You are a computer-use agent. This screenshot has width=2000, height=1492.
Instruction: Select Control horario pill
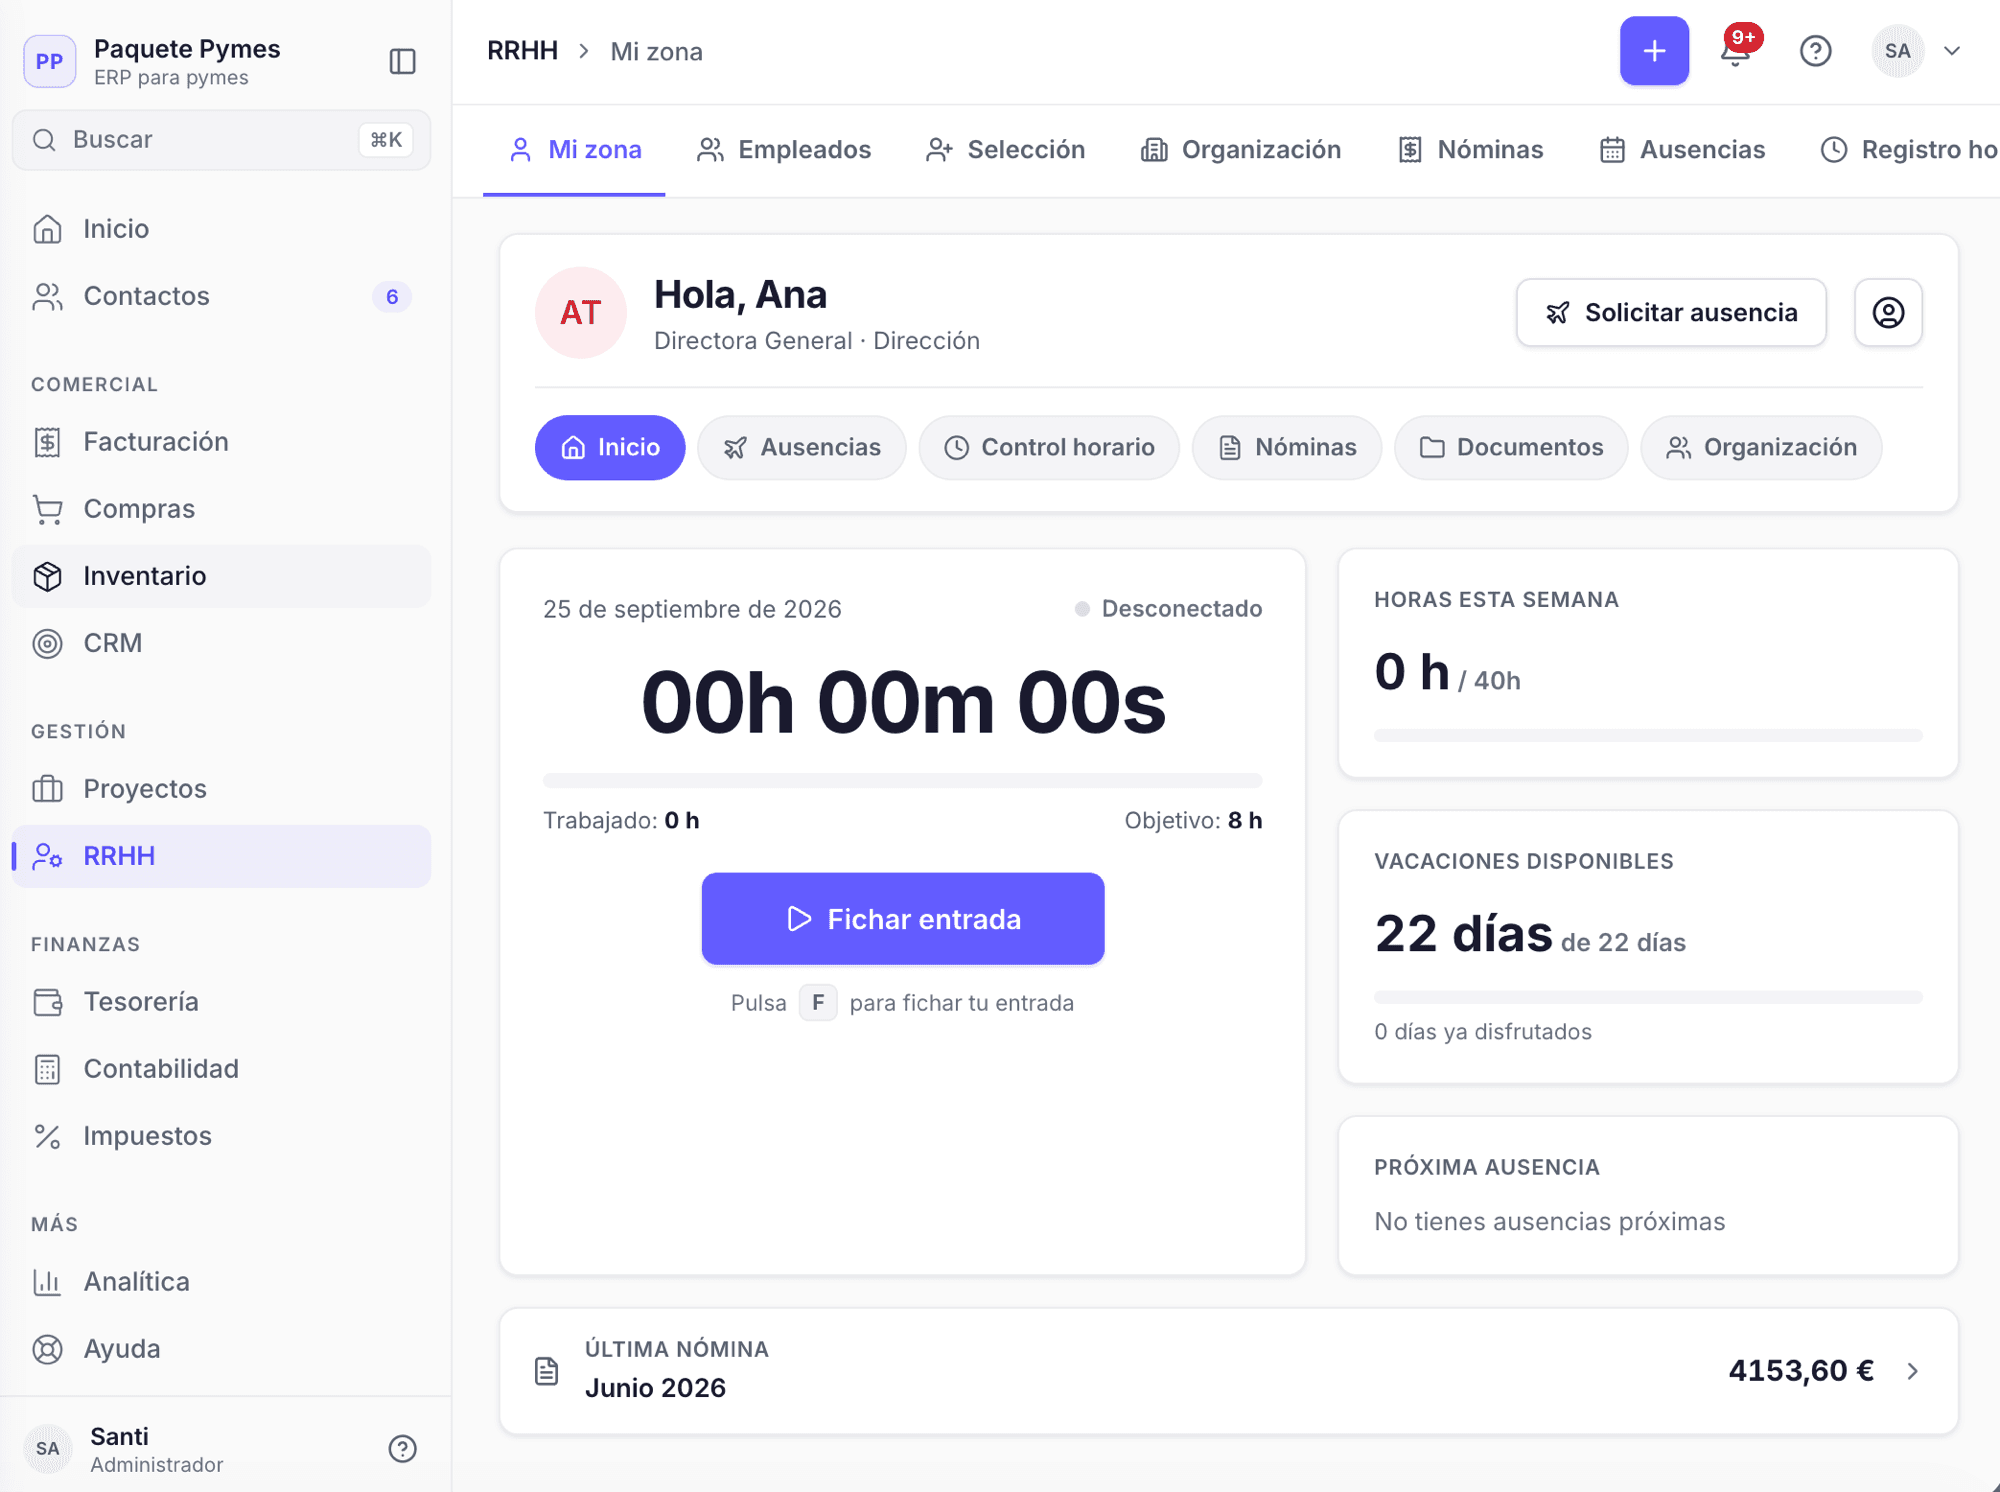coord(1049,448)
